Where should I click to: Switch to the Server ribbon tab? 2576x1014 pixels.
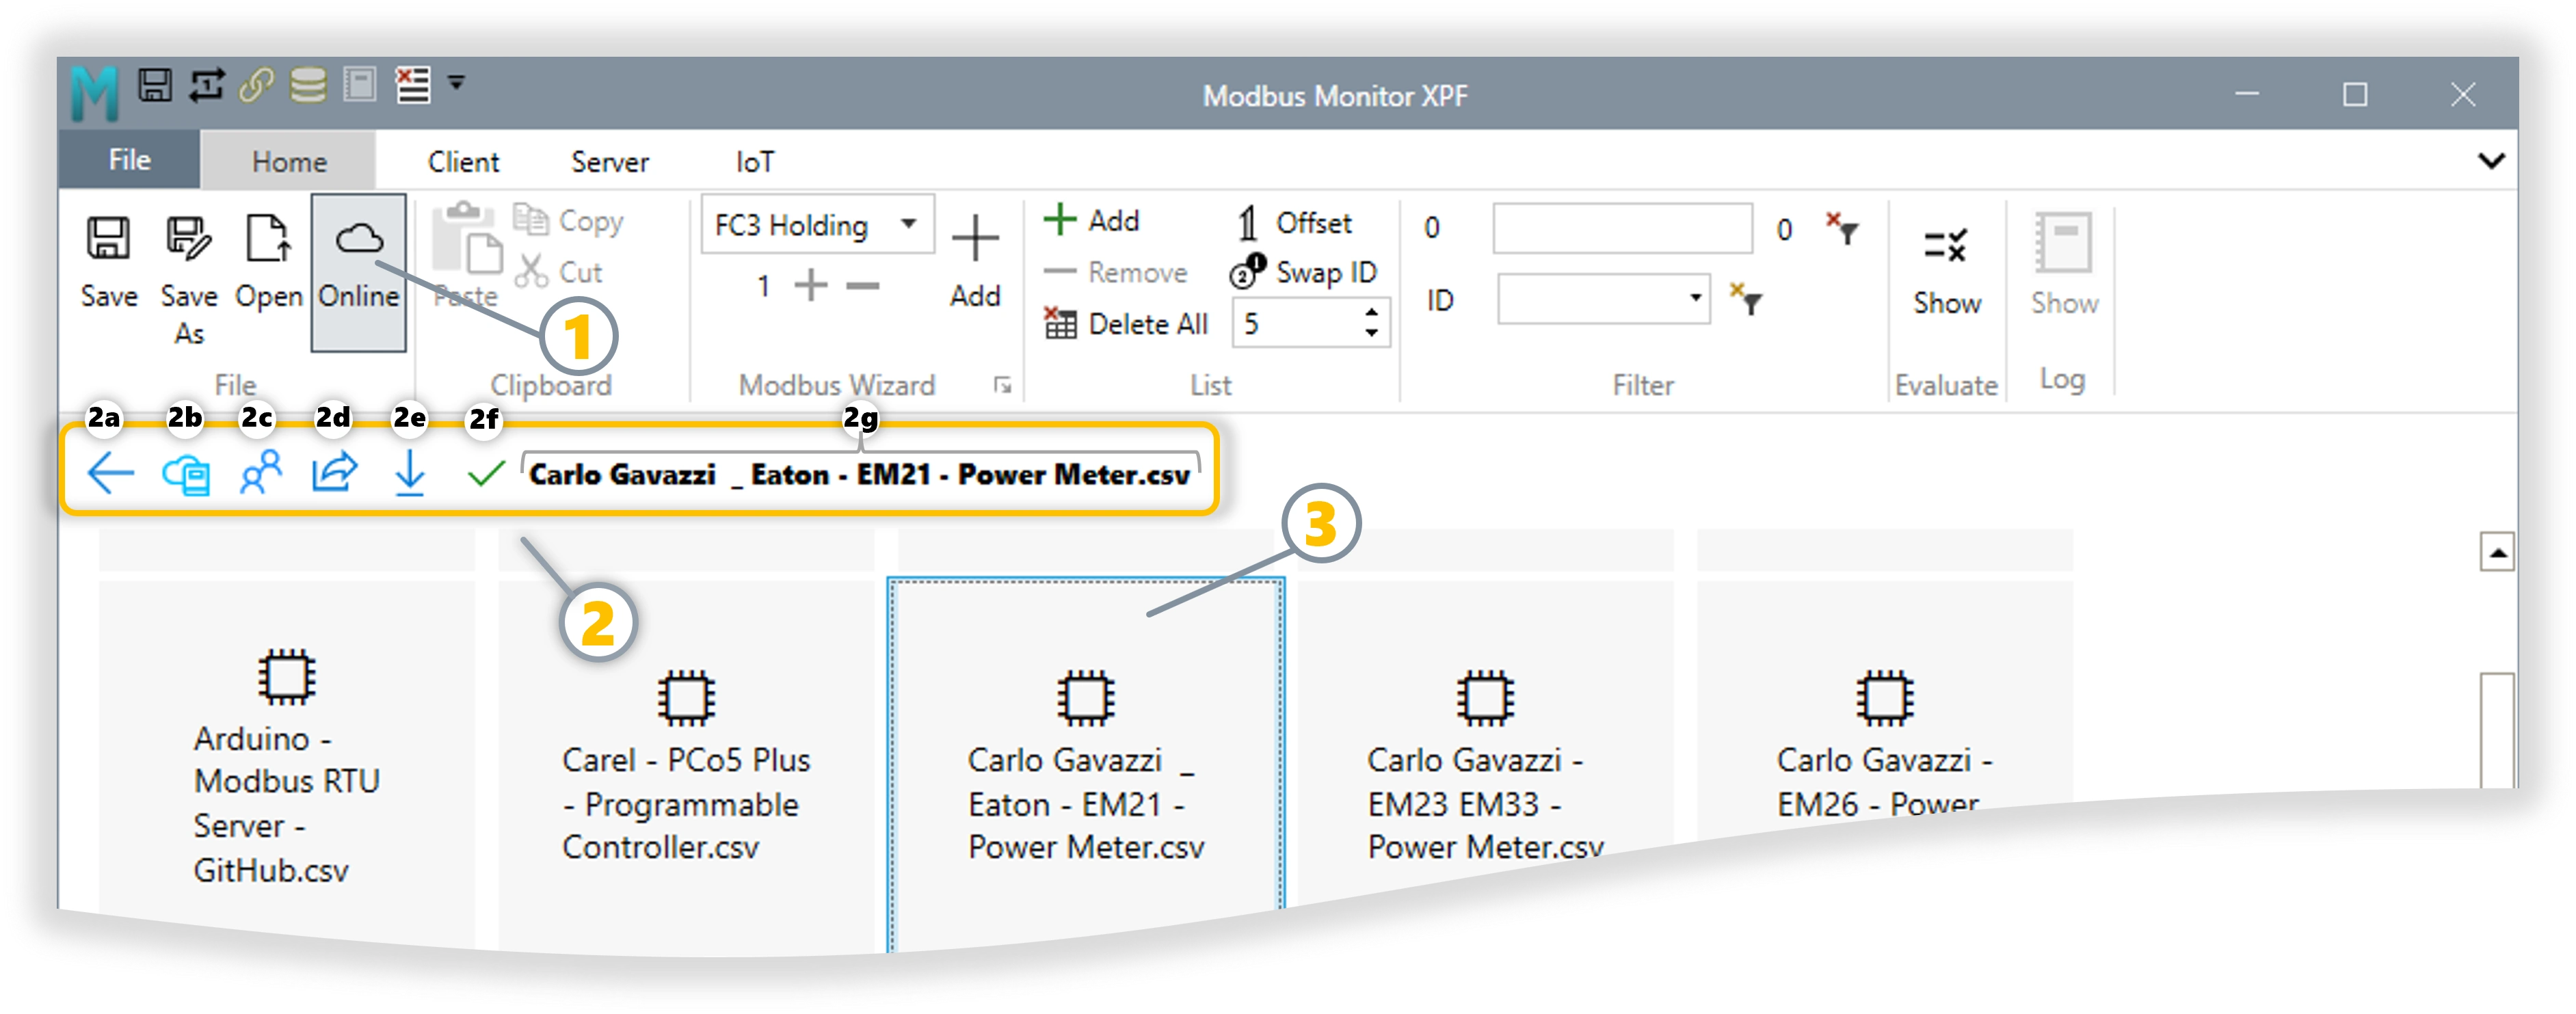coord(610,162)
